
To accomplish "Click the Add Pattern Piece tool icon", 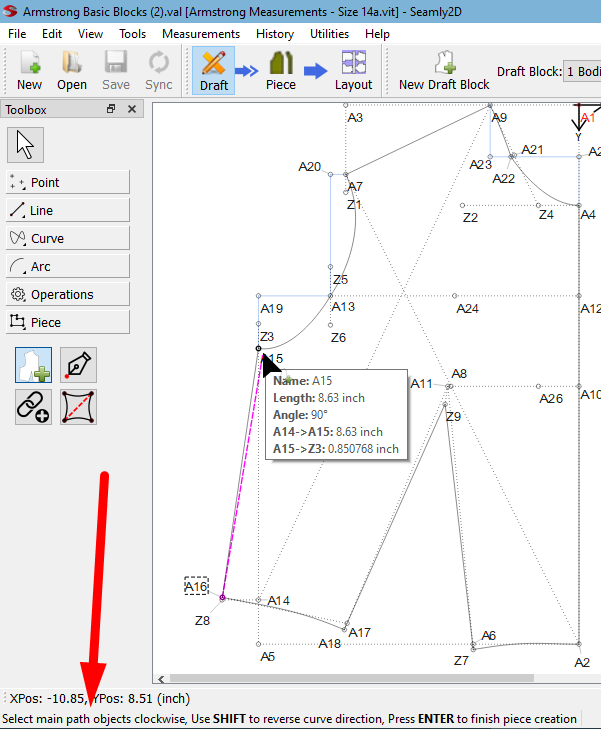I will [x=33, y=364].
